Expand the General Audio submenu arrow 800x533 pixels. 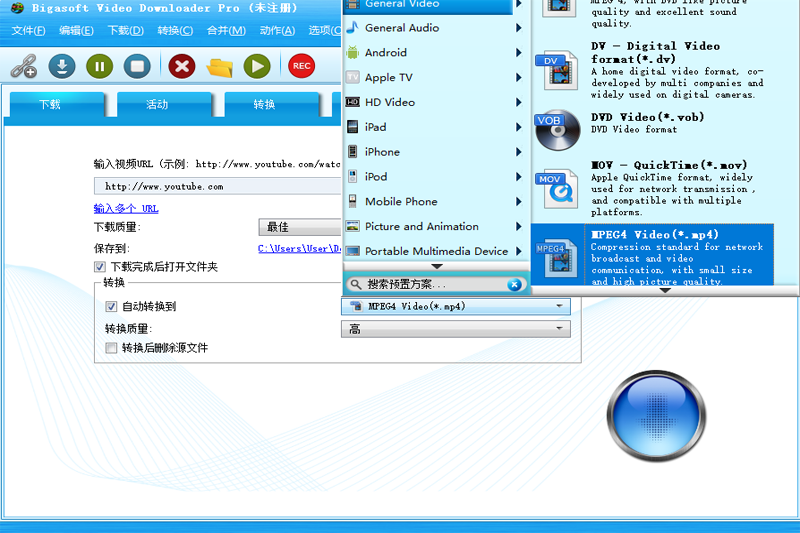coord(519,28)
